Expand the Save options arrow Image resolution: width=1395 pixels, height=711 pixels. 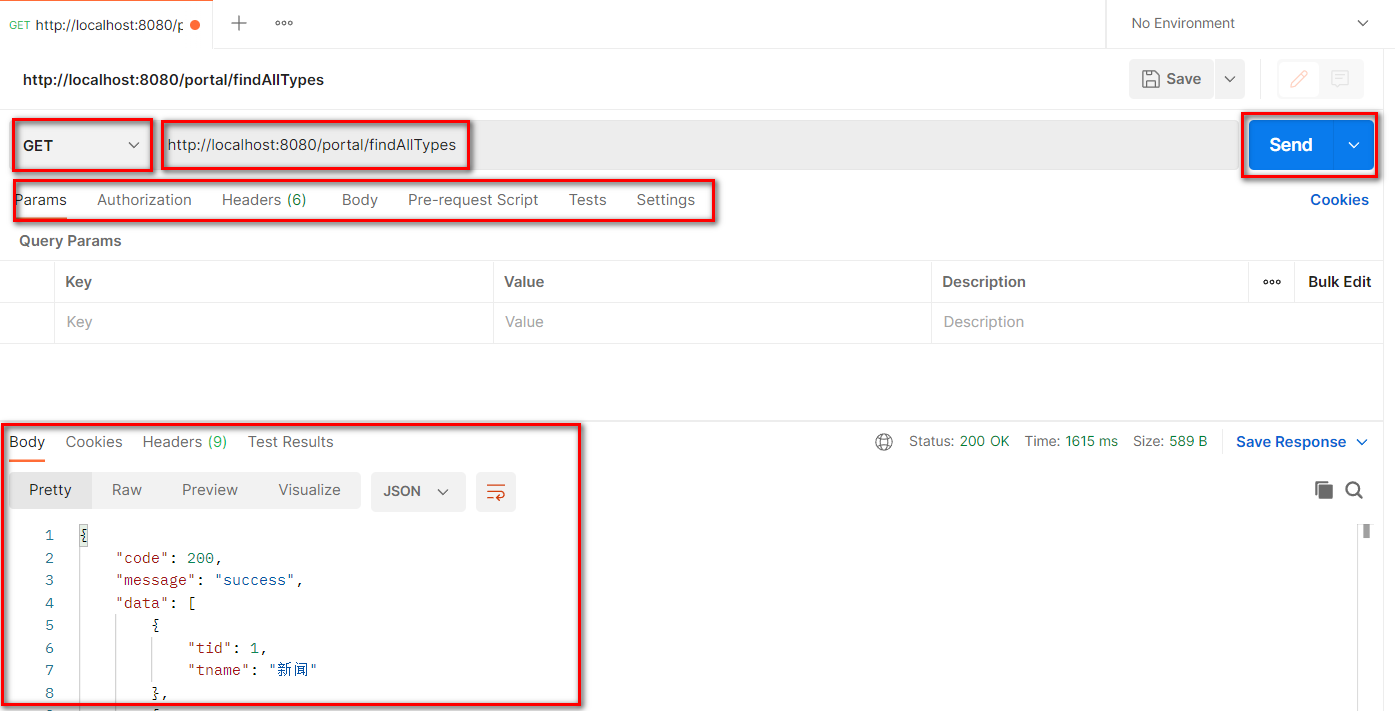click(x=1230, y=79)
